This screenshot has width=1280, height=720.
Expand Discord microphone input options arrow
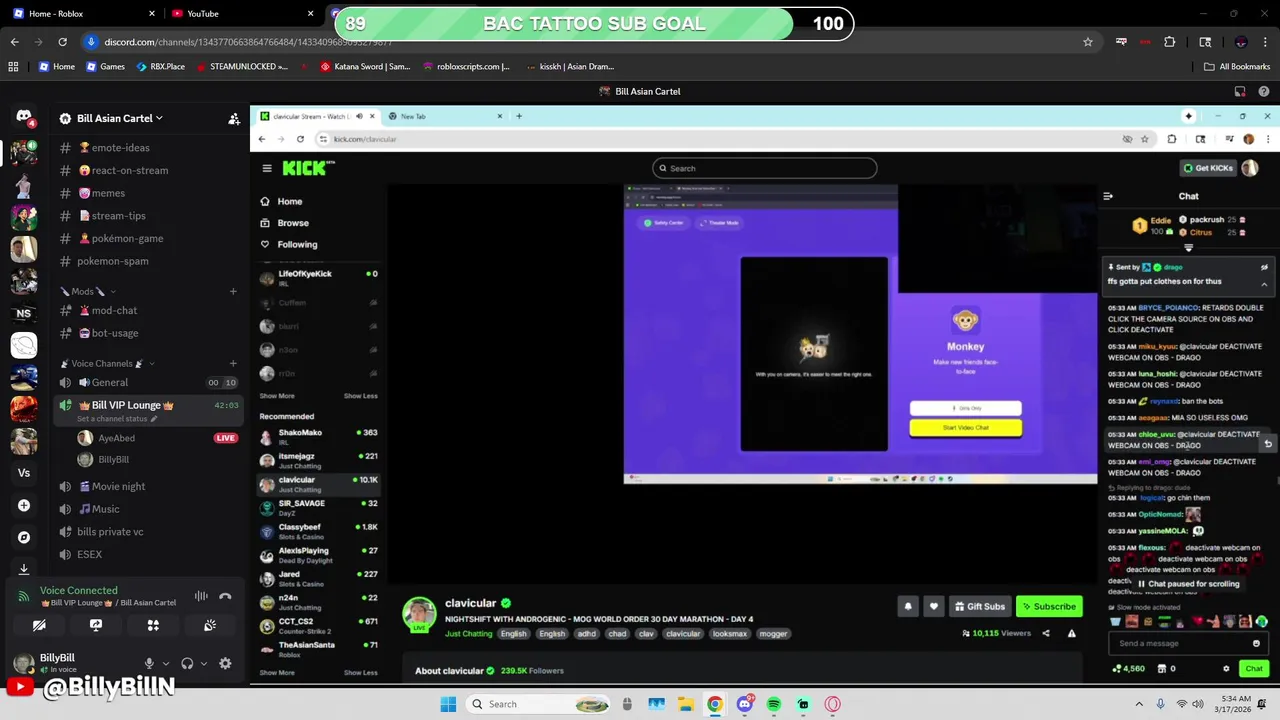pos(165,663)
